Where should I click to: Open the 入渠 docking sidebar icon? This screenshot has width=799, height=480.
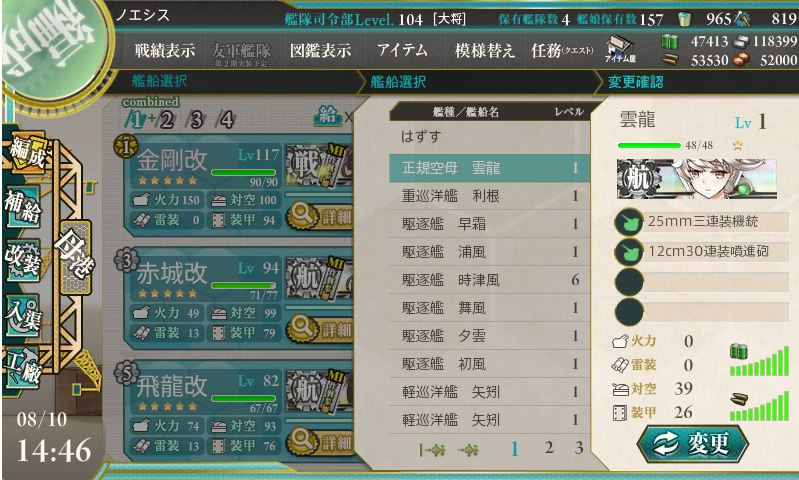[22, 314]
